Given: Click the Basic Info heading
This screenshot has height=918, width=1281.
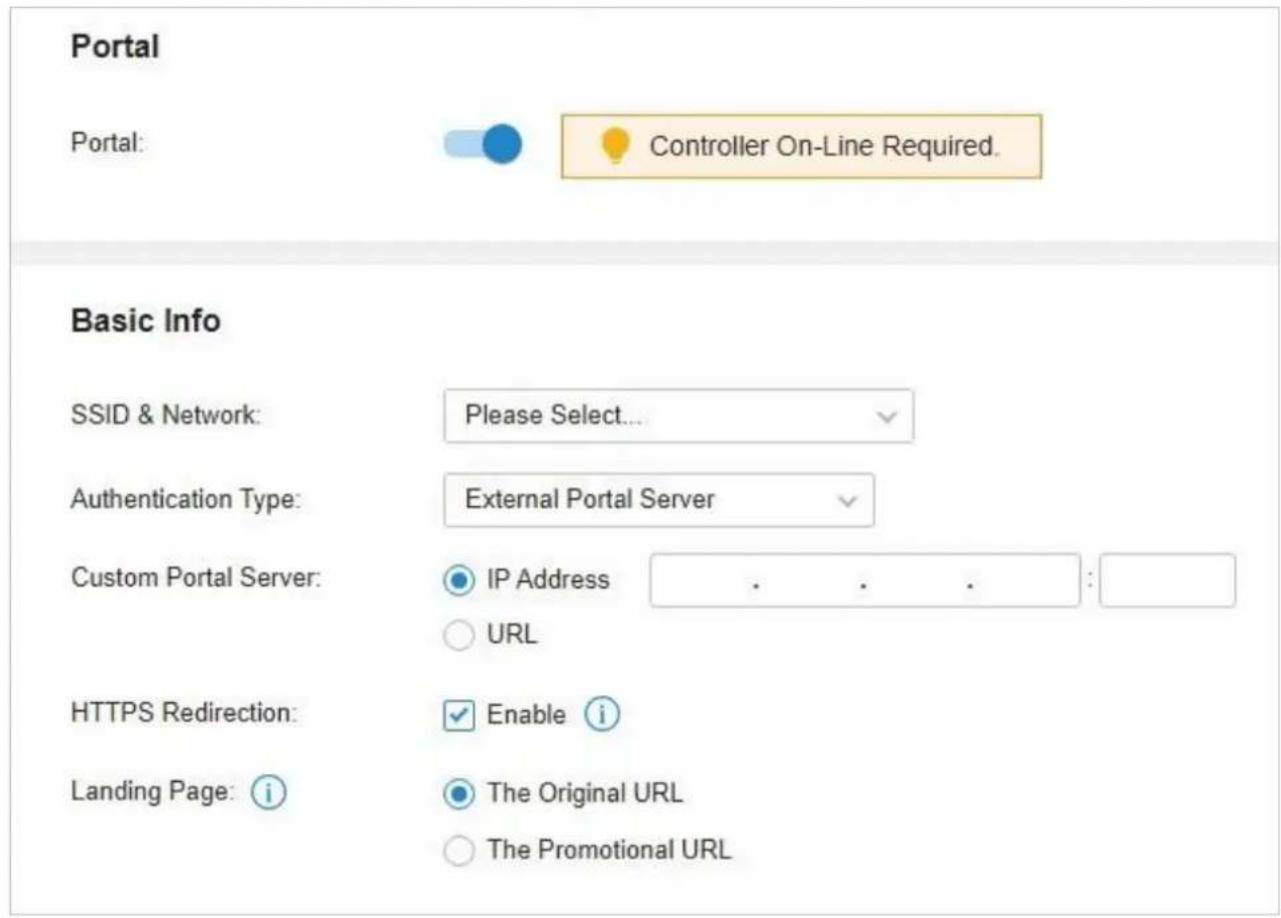Looking at the screenshot, I should coord(146,322).
